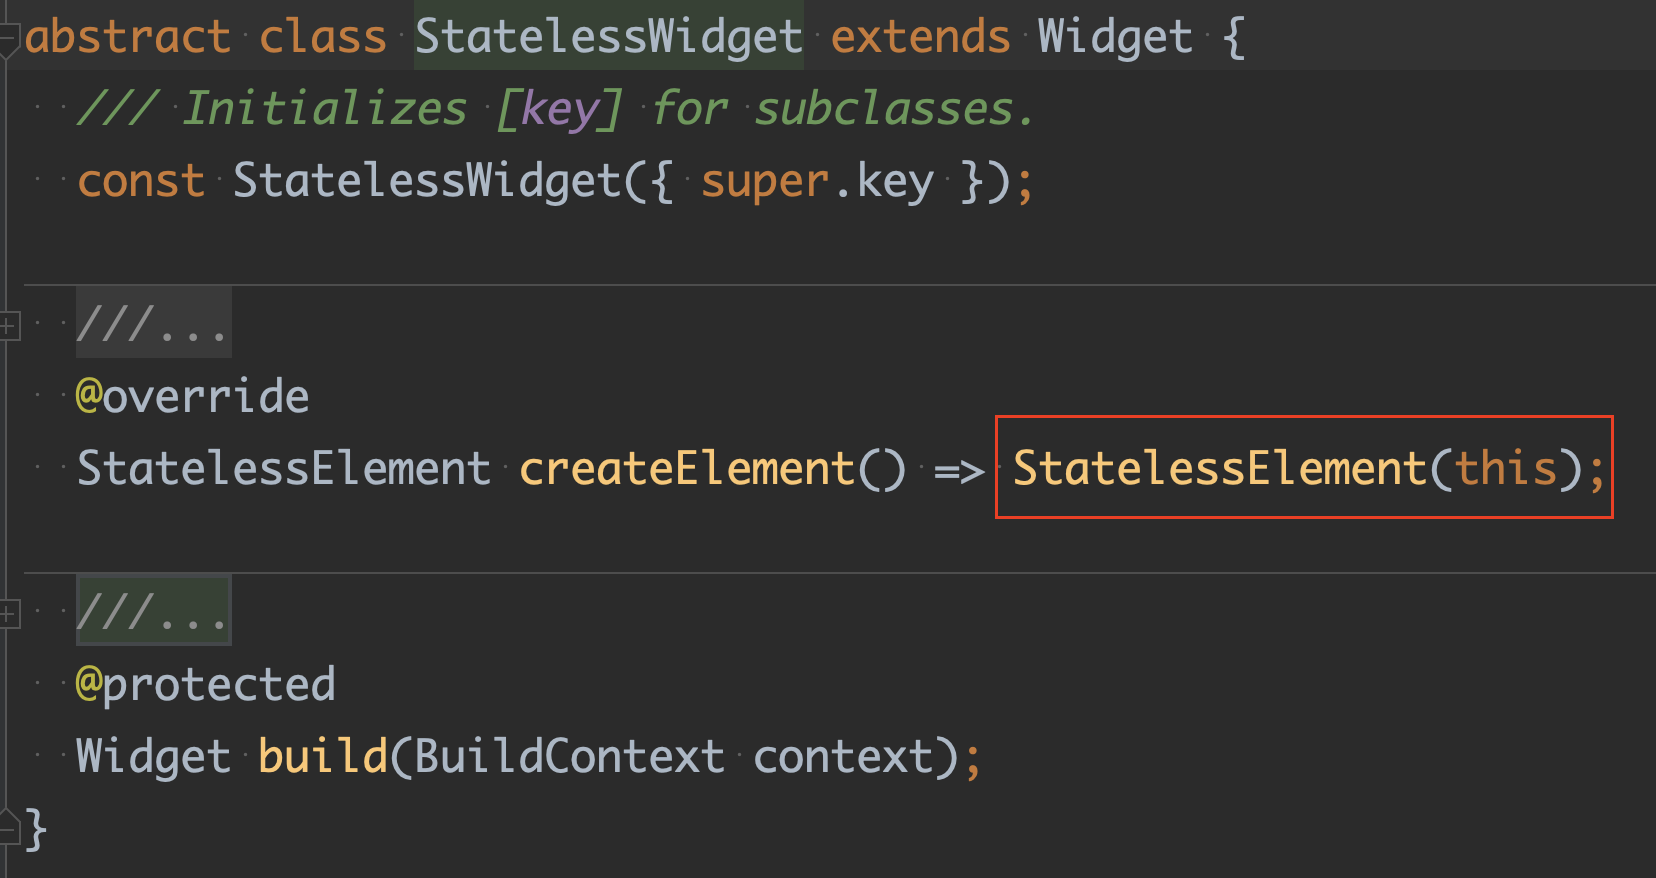The height and width of the screenshot is (878, 1656).
Task: Place the cursor on the build method name
Action: 323,756
